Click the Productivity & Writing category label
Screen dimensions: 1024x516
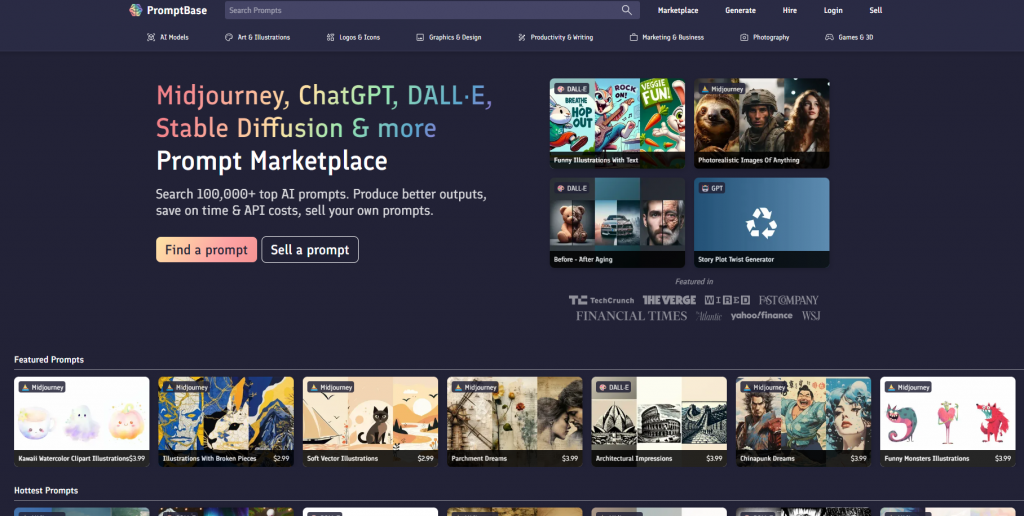click(562, 37)
